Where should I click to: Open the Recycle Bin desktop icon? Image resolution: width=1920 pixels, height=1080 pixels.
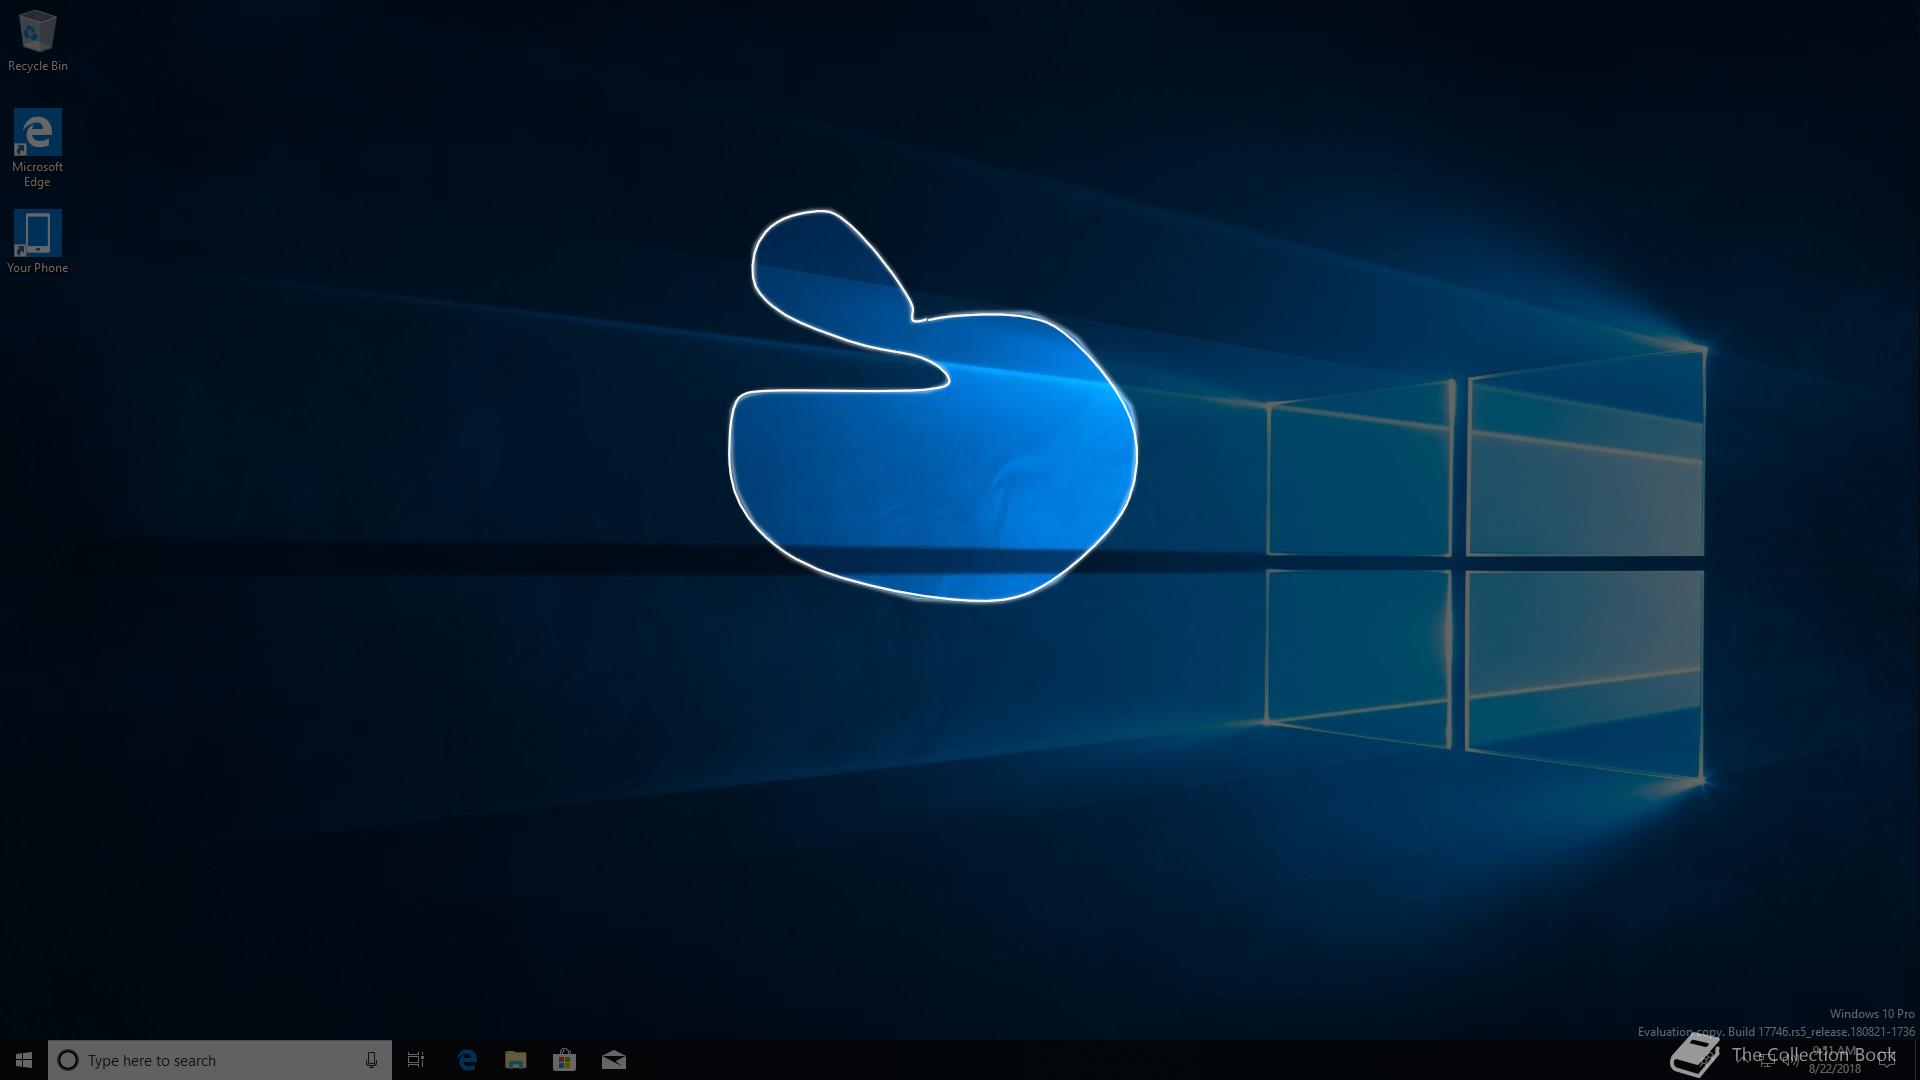coord(37,32)
